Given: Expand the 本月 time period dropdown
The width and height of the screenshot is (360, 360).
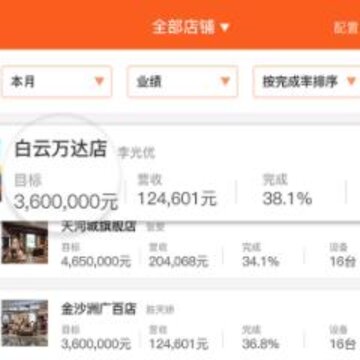Looking at the screenshot, I should (x=57, y=82).
